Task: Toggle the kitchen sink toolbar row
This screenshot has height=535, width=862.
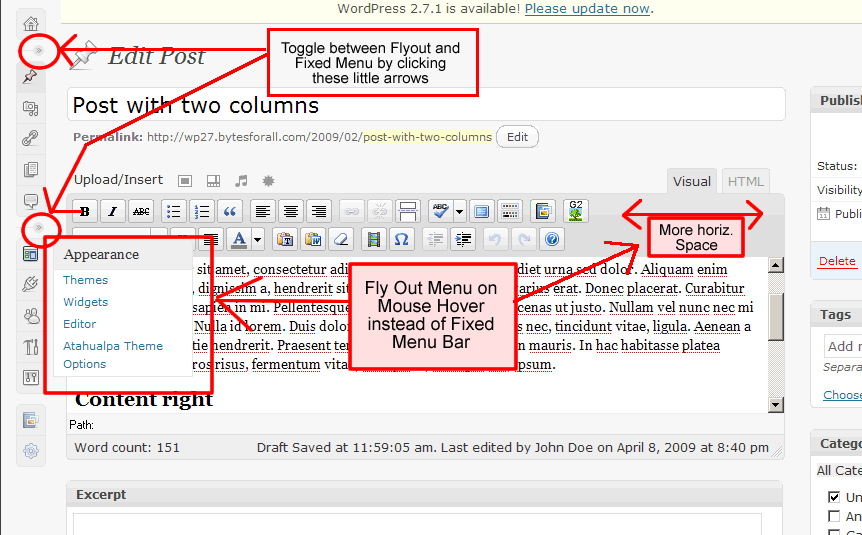Action: coord(510,211)
